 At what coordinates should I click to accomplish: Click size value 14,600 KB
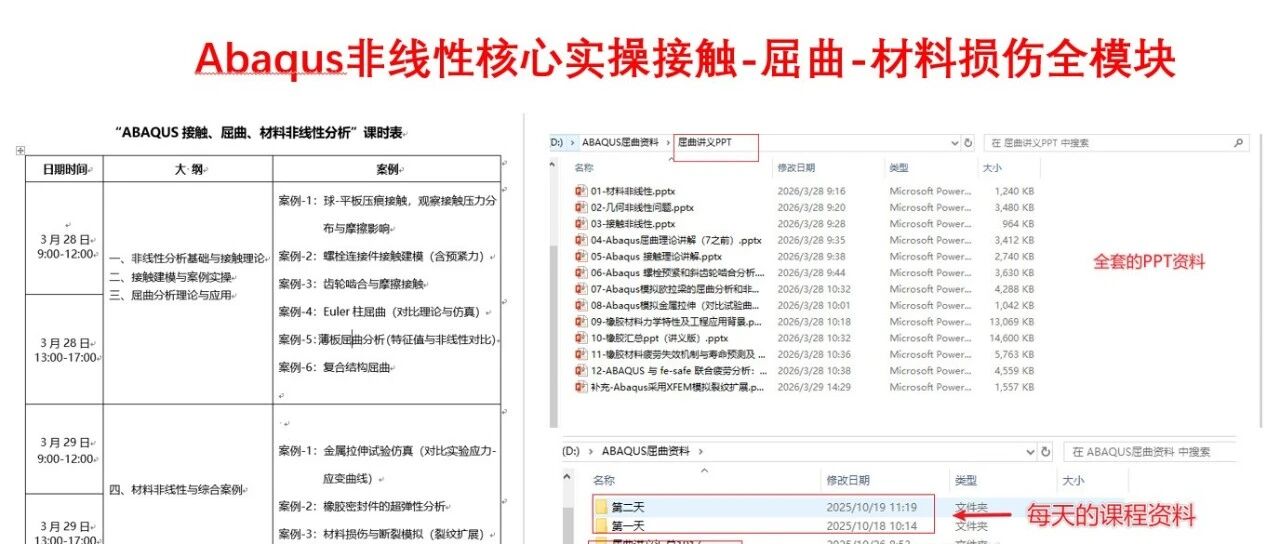coord(1011,338)
